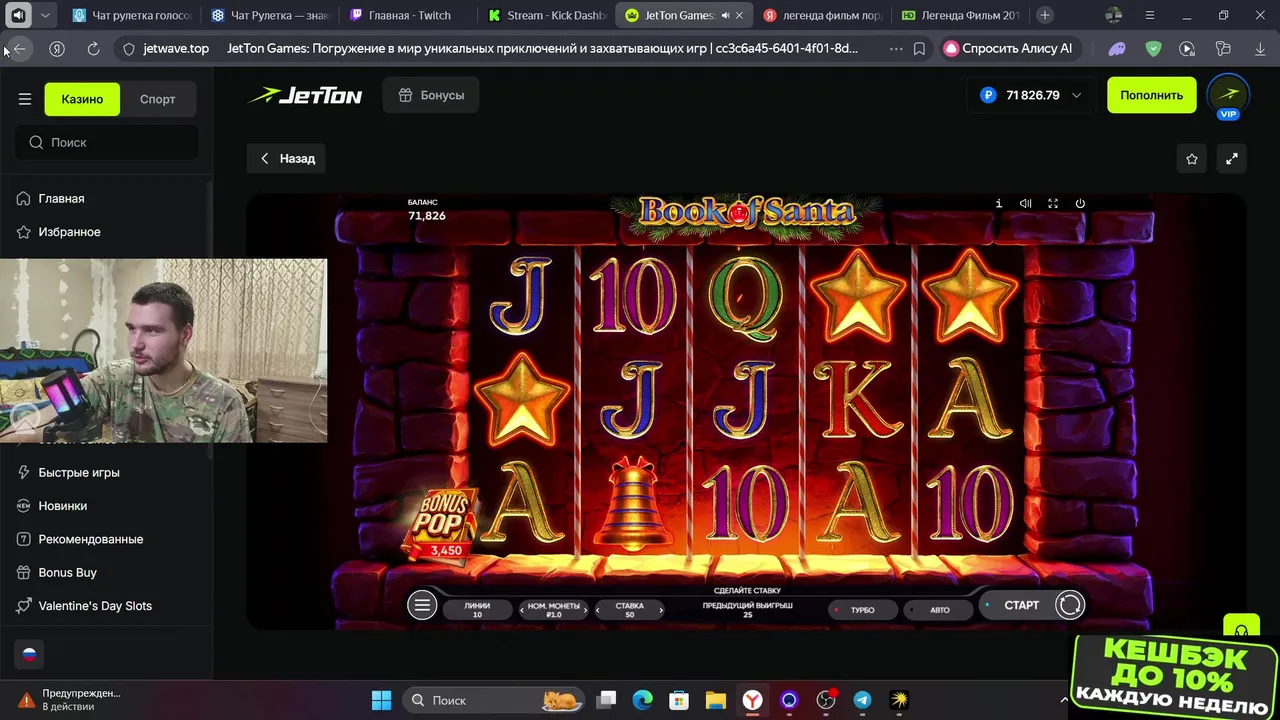Viewport: 1280px width, 720px height.
Task: Click the Линии 10 control
Action: 477,609
